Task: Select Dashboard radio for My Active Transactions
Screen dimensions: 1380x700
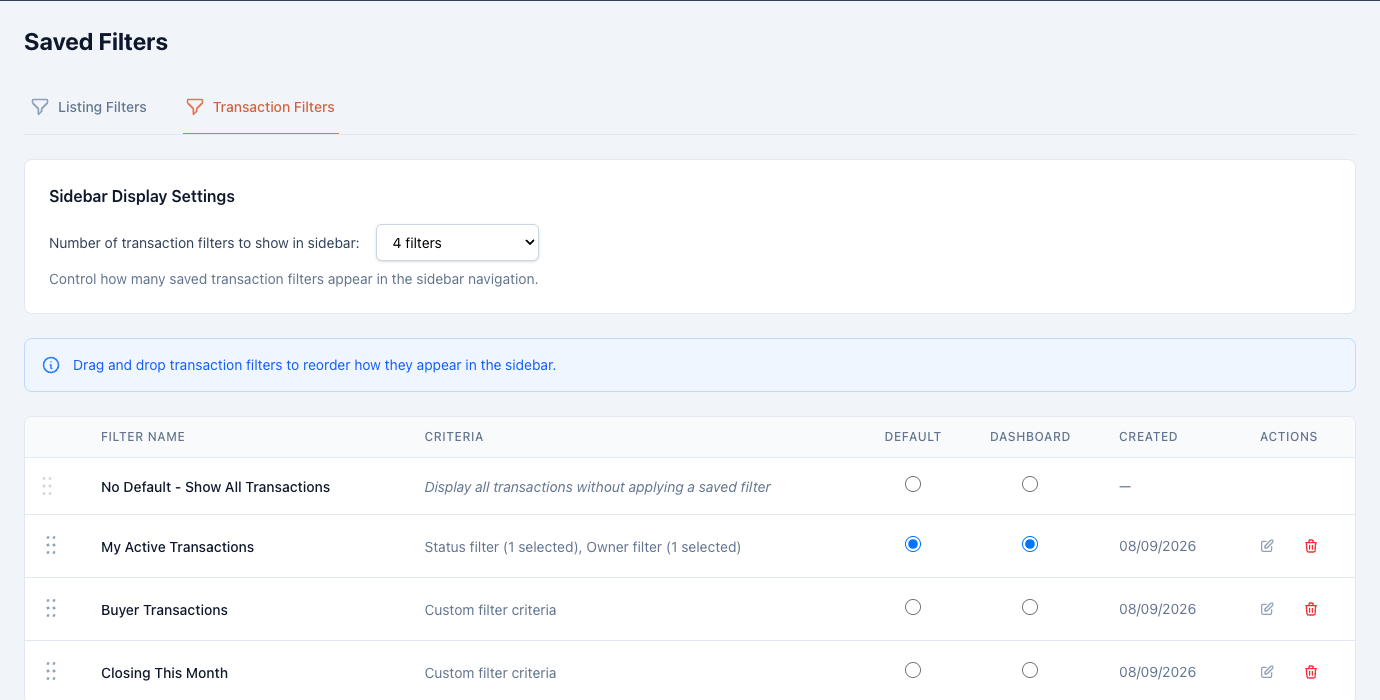Action: [1030, 544]
